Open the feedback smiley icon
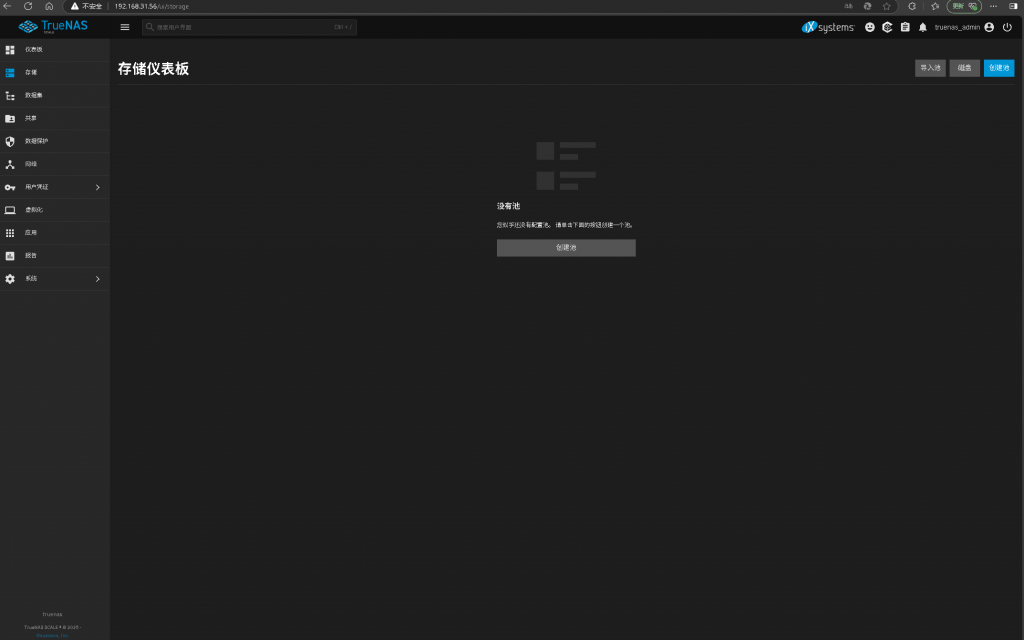 click(869, 27)
